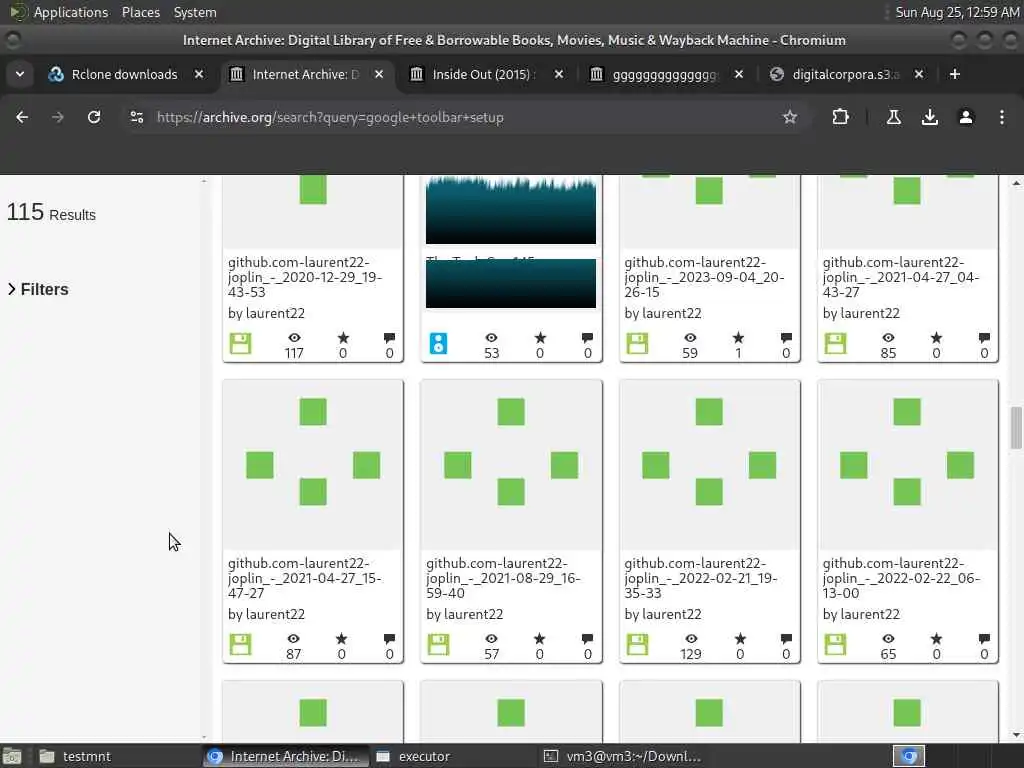
Task: Click favorites star on 2021-08-29 joplin card
Action: pos(539,639)
